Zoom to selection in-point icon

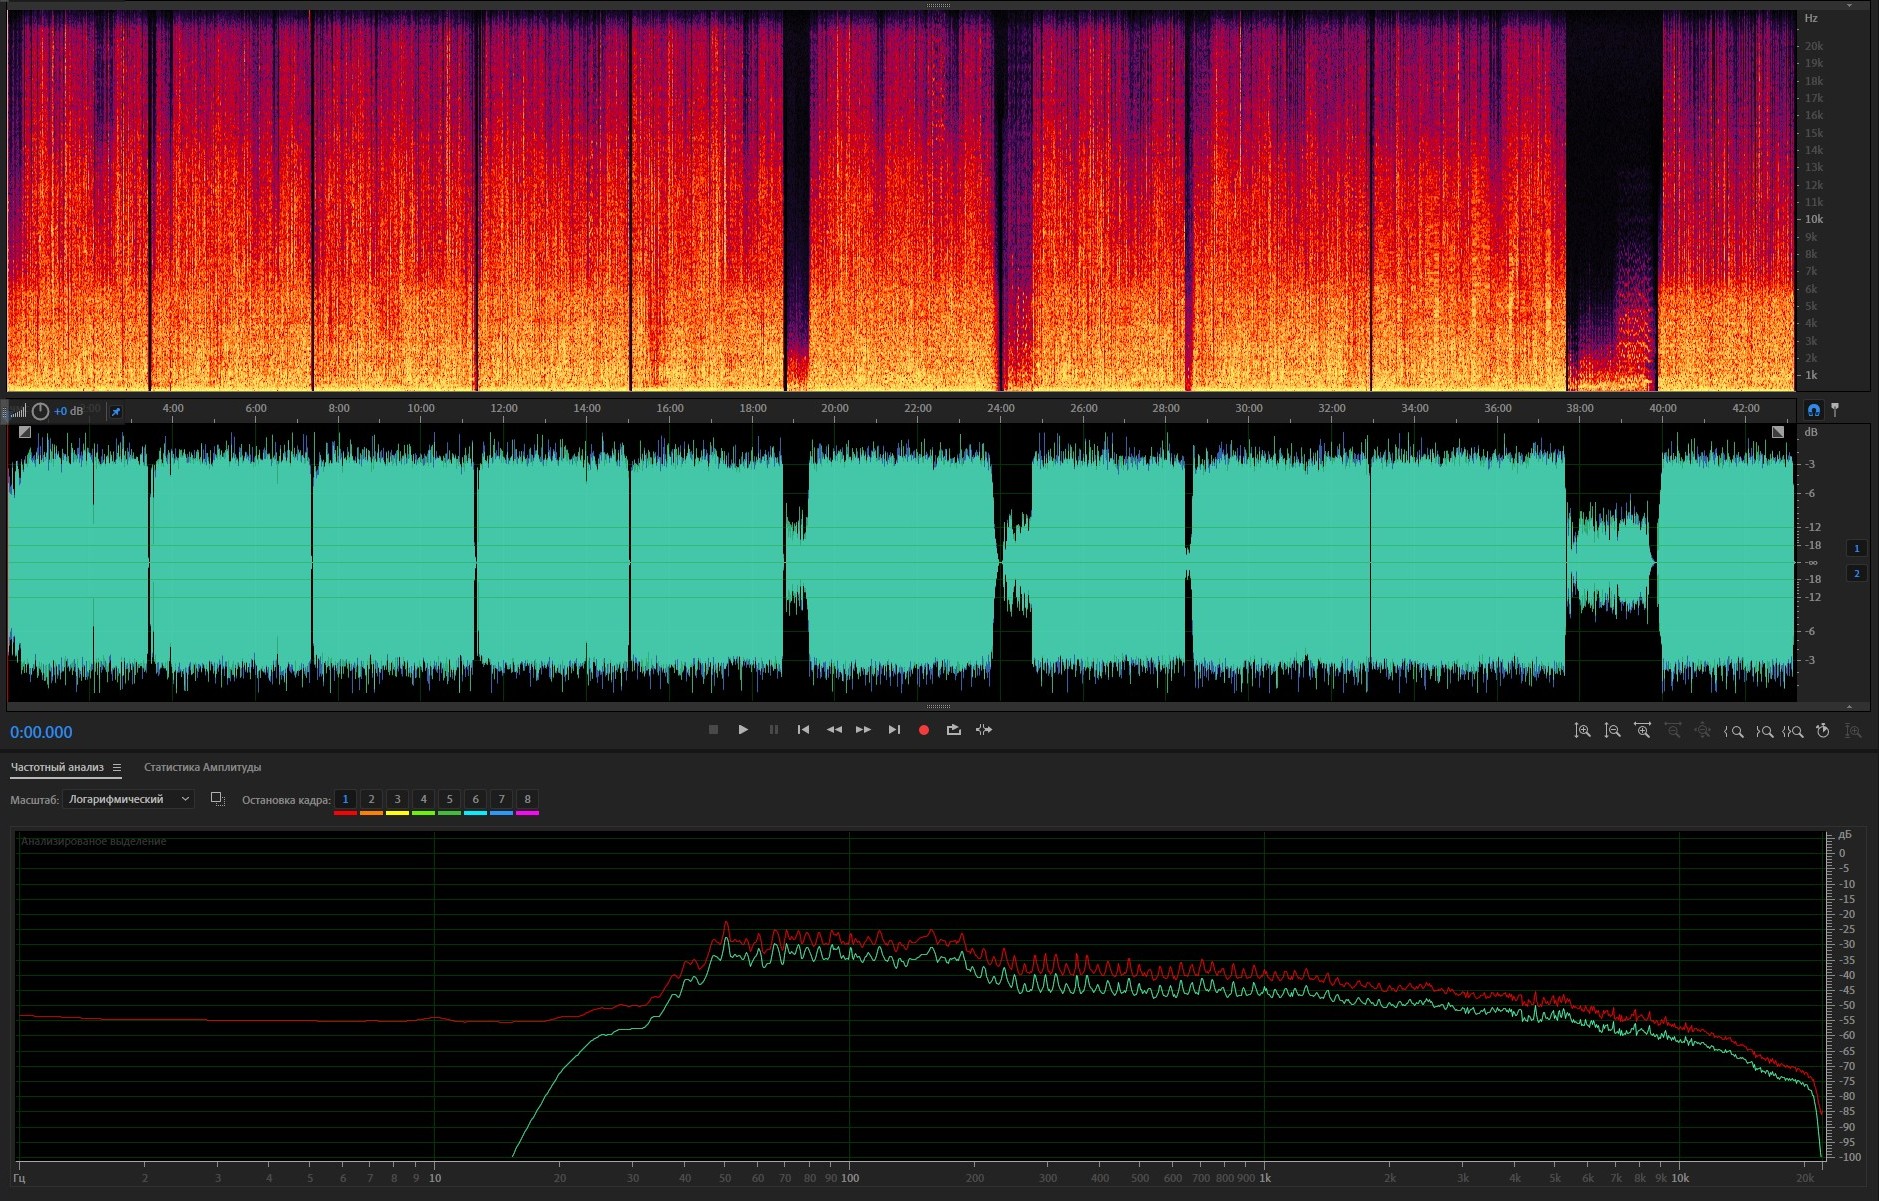coord(1734,731)
